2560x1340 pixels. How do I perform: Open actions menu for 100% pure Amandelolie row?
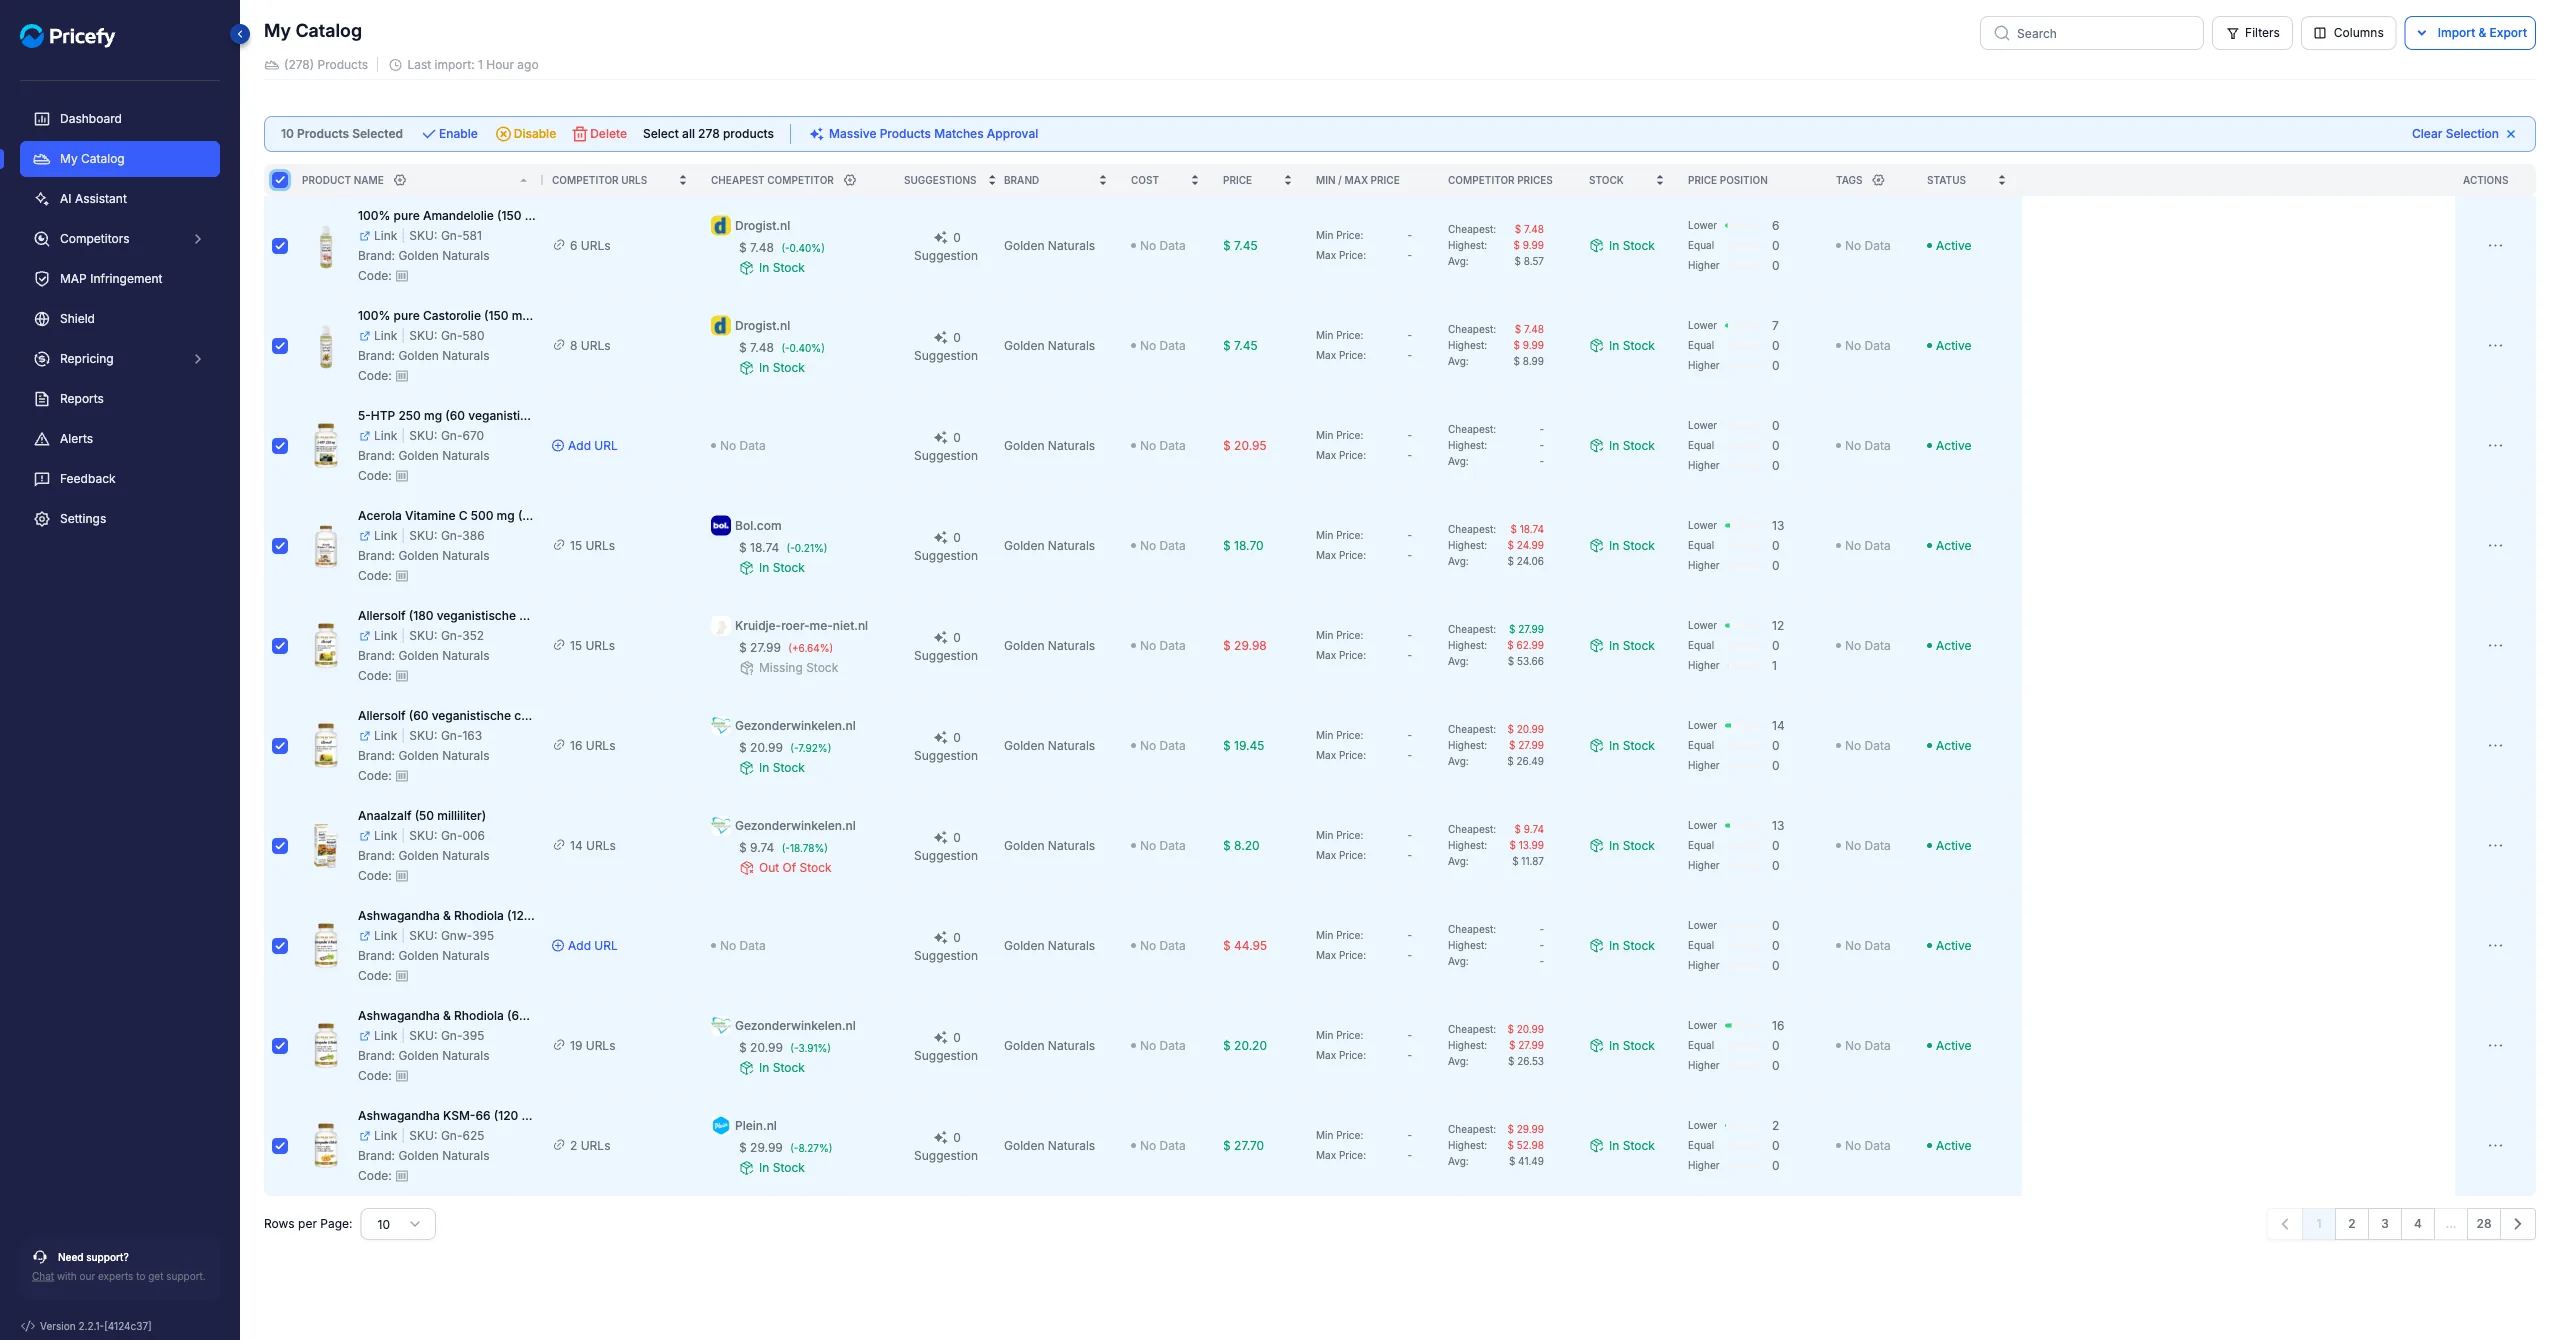point(2495,246)
